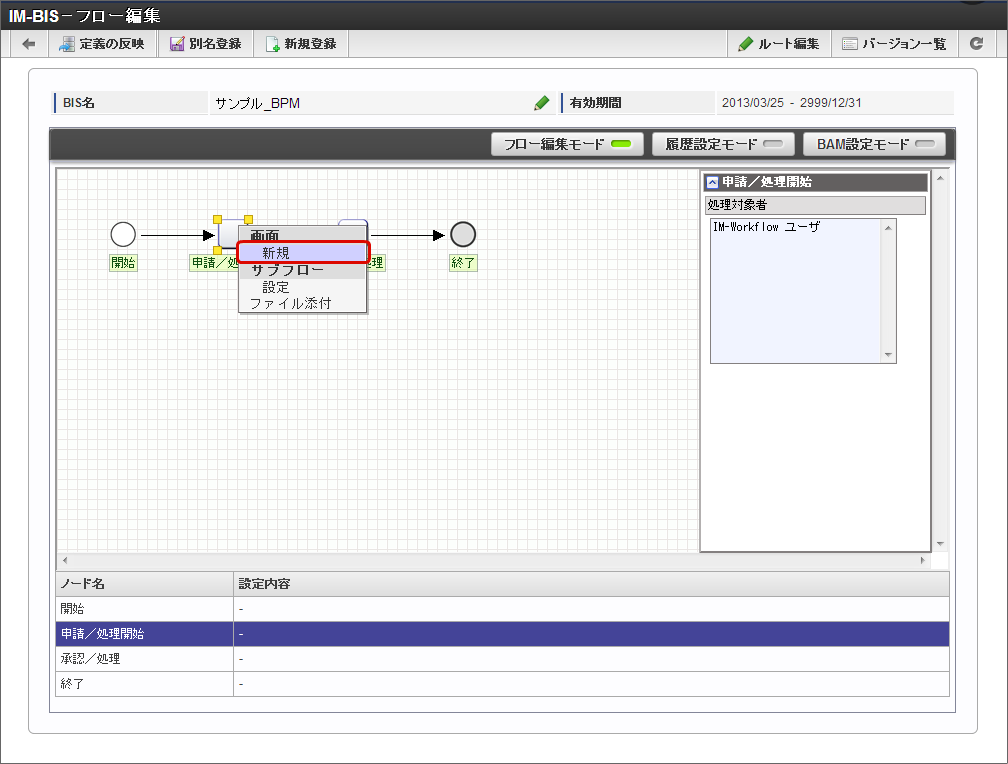This screenshot has width=1008, height=764.
Task: Select the 終了 end circle node
Action: click(x=463, y=235)
